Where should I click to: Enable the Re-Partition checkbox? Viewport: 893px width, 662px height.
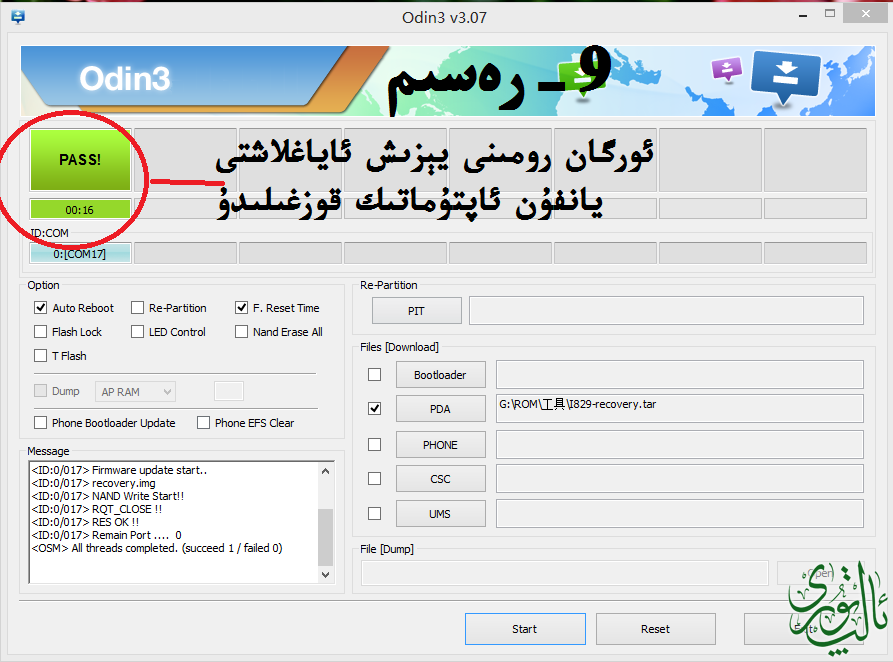click(137, 308)
